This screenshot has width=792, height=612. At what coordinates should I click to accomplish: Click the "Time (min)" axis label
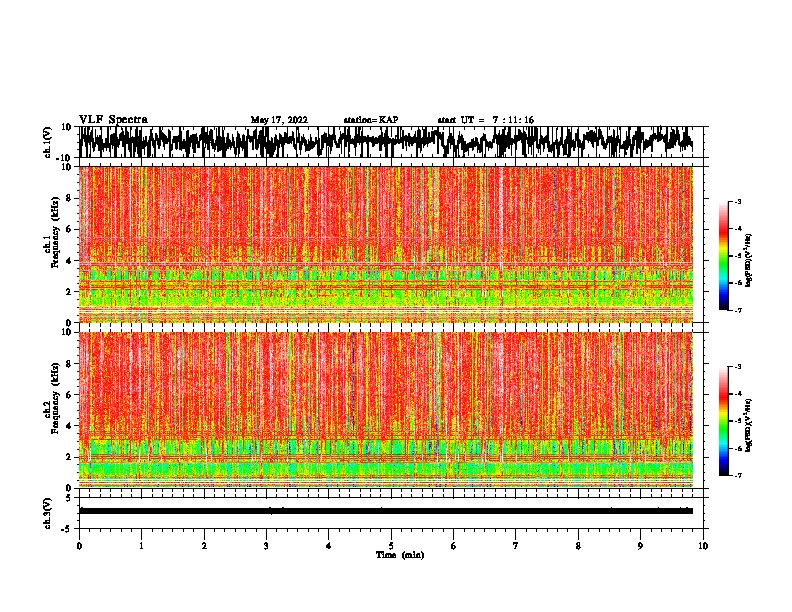coord(400,555)
